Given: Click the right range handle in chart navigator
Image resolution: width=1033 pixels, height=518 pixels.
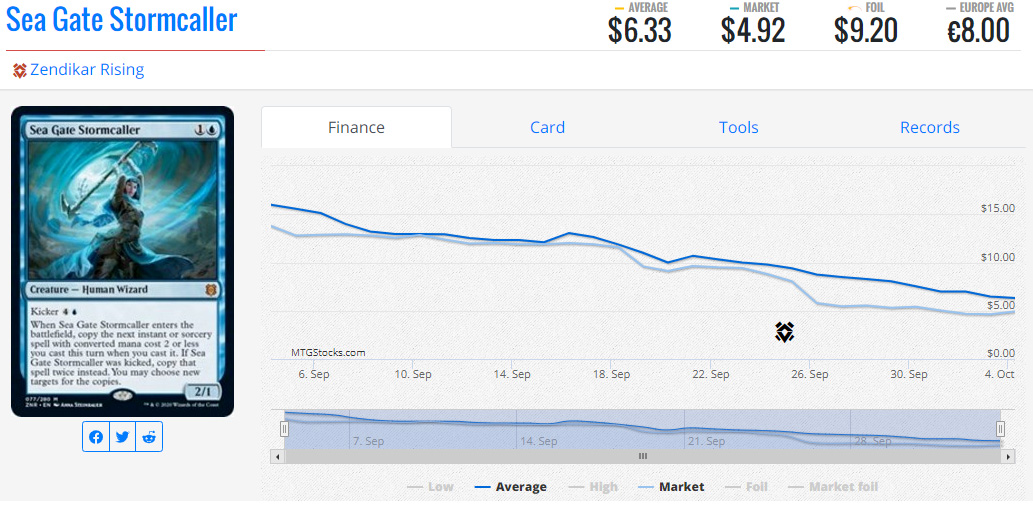Looking at the screenshot, I should [x=1001, y=428].
